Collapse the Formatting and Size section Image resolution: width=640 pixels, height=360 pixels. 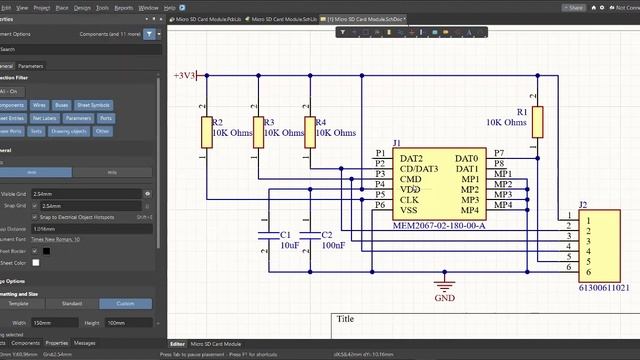pos(19,294)
